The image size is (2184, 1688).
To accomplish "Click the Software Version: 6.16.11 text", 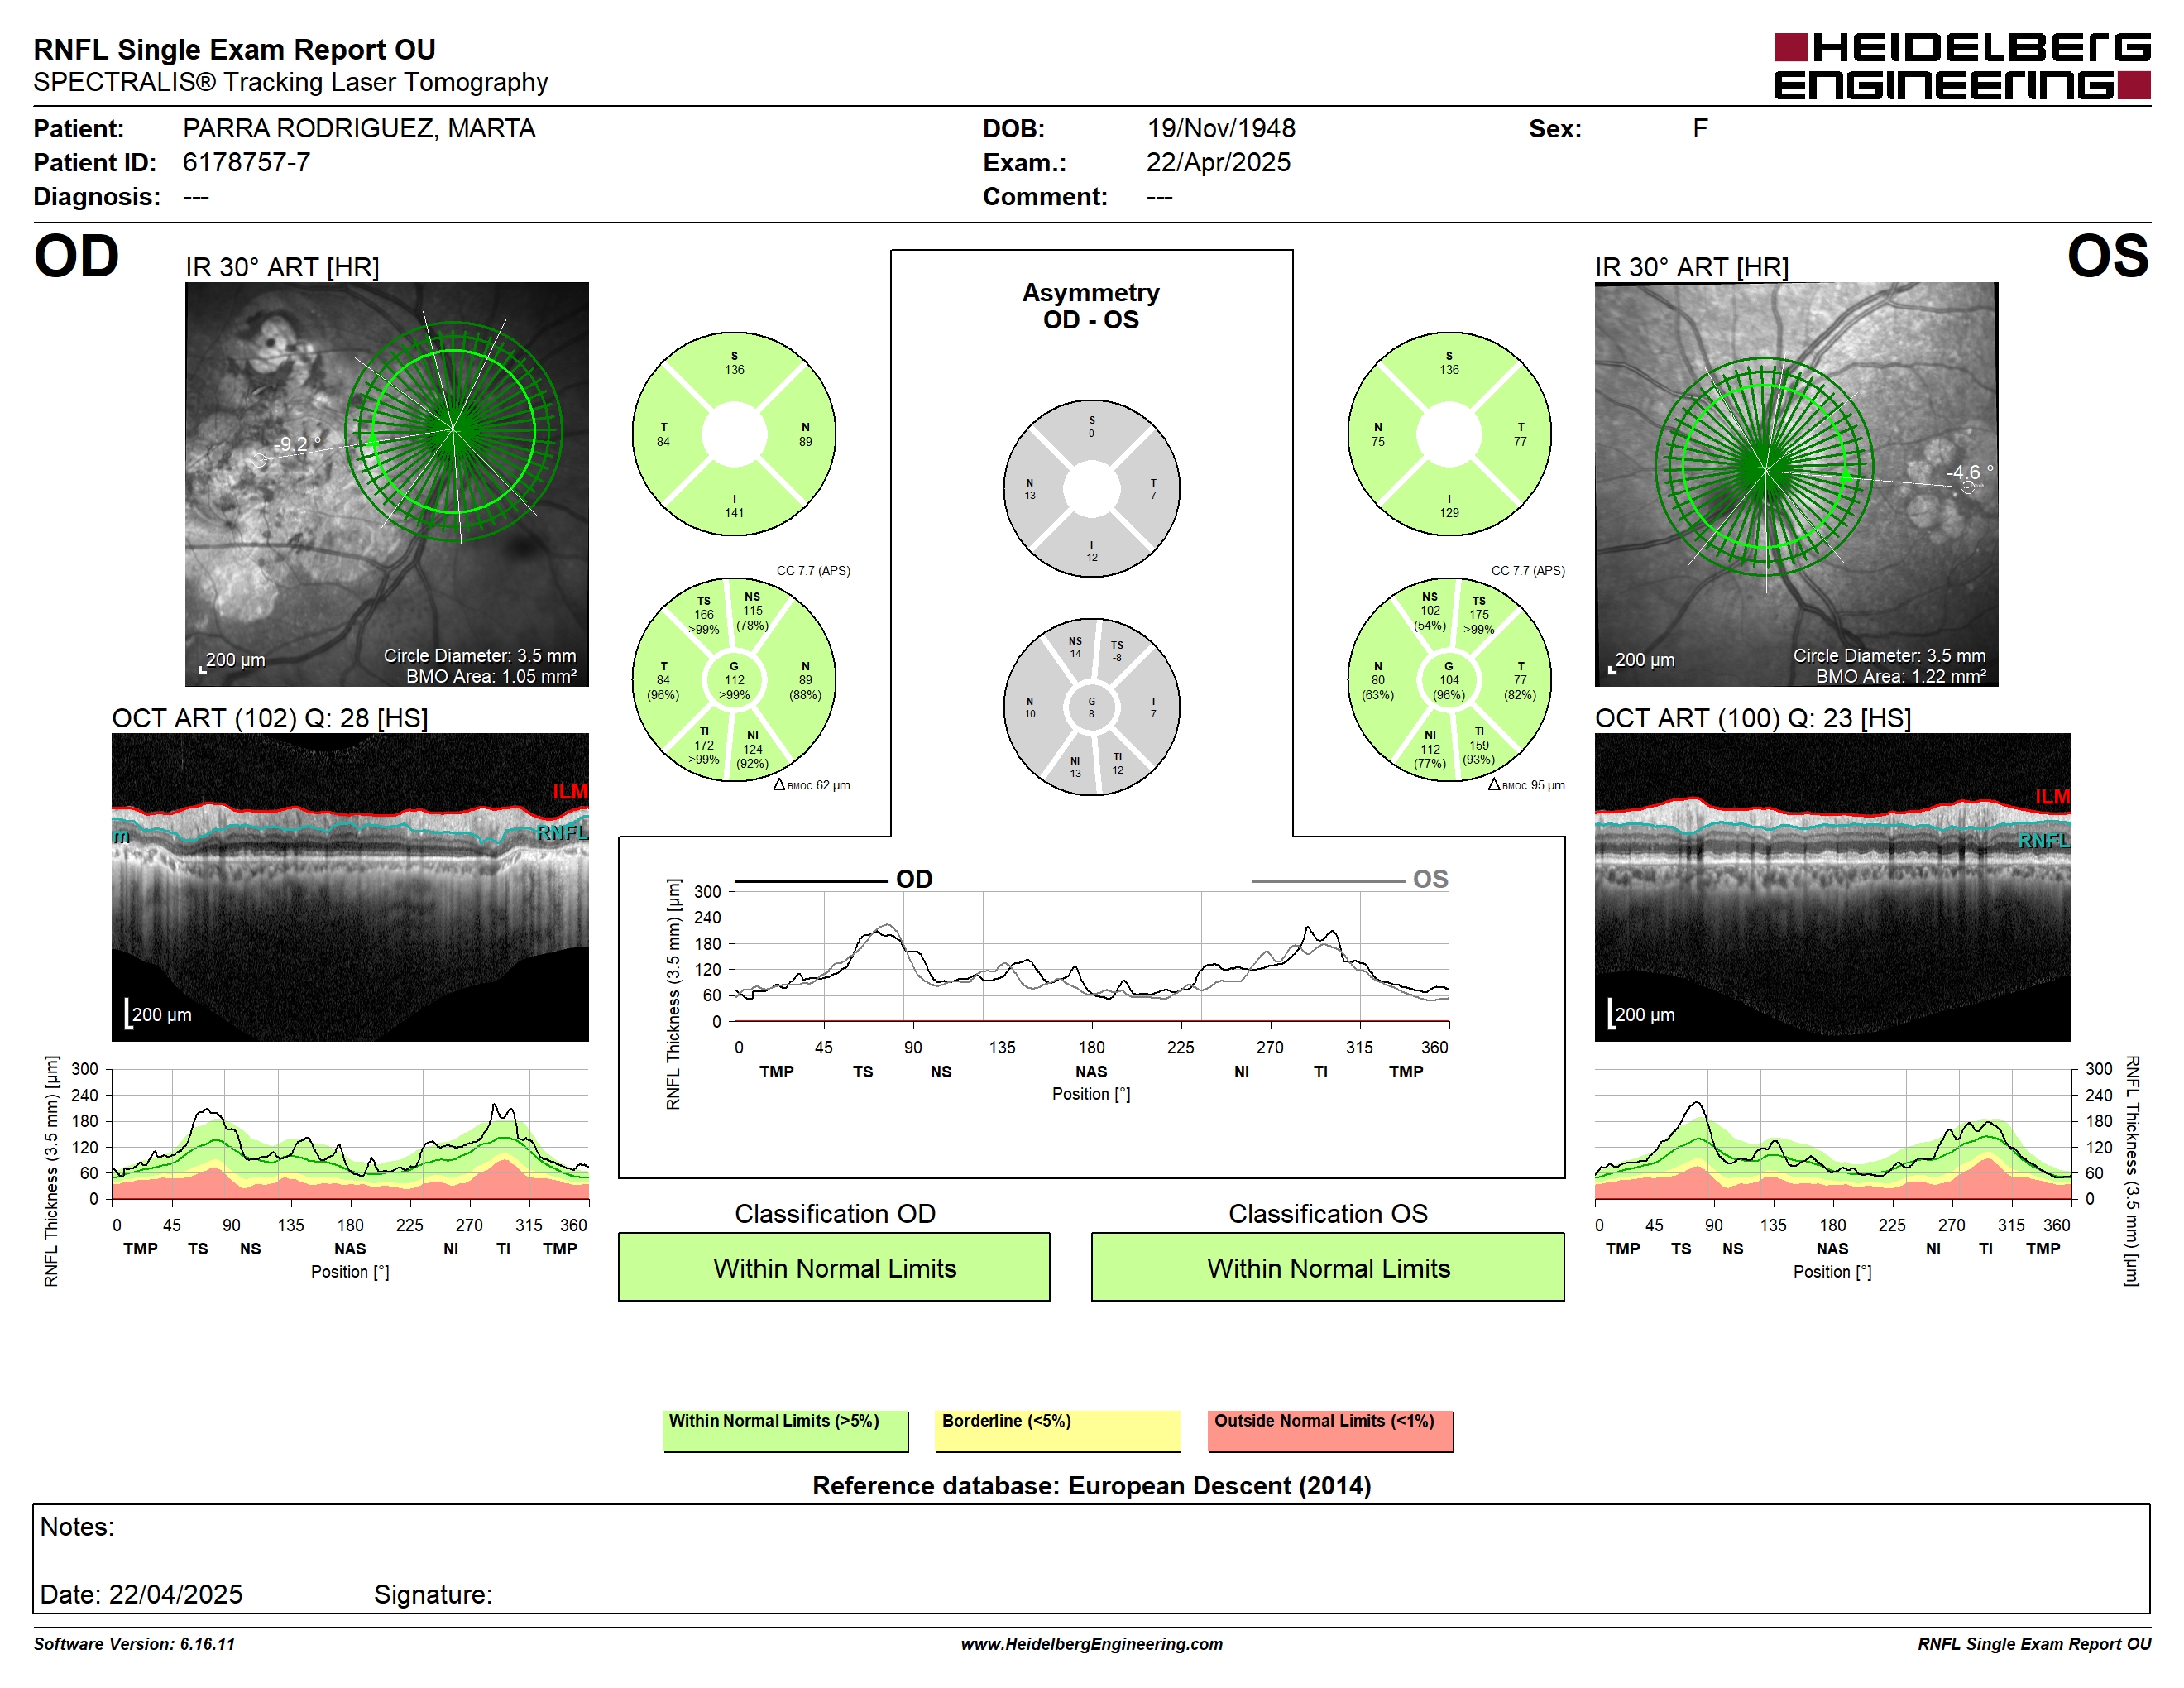I will coord(134,1644).
